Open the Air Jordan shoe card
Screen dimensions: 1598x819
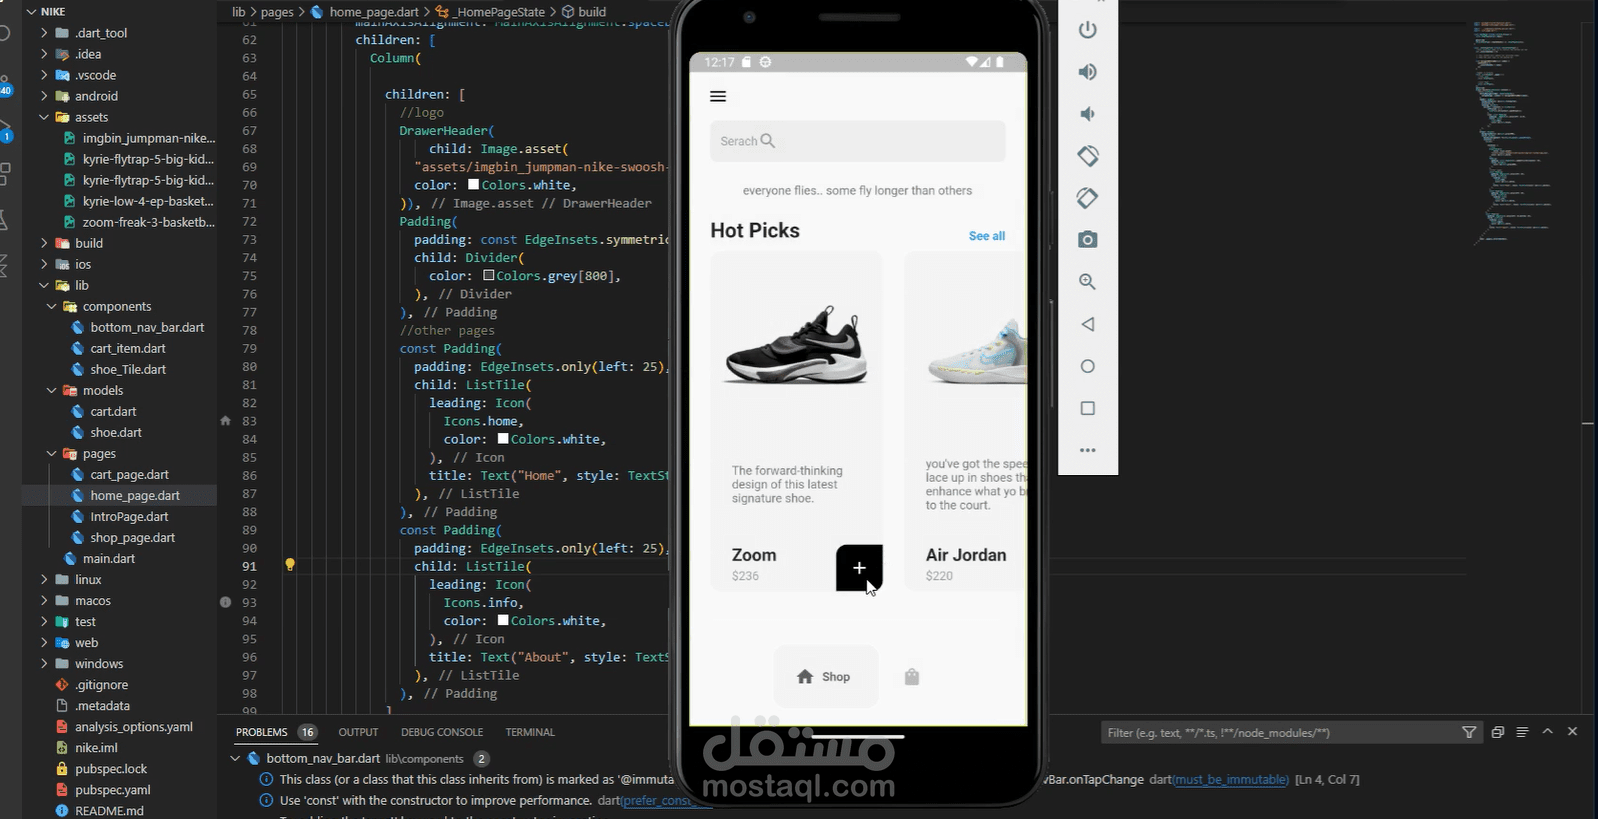pyautogui.click(x=965, y=421)
